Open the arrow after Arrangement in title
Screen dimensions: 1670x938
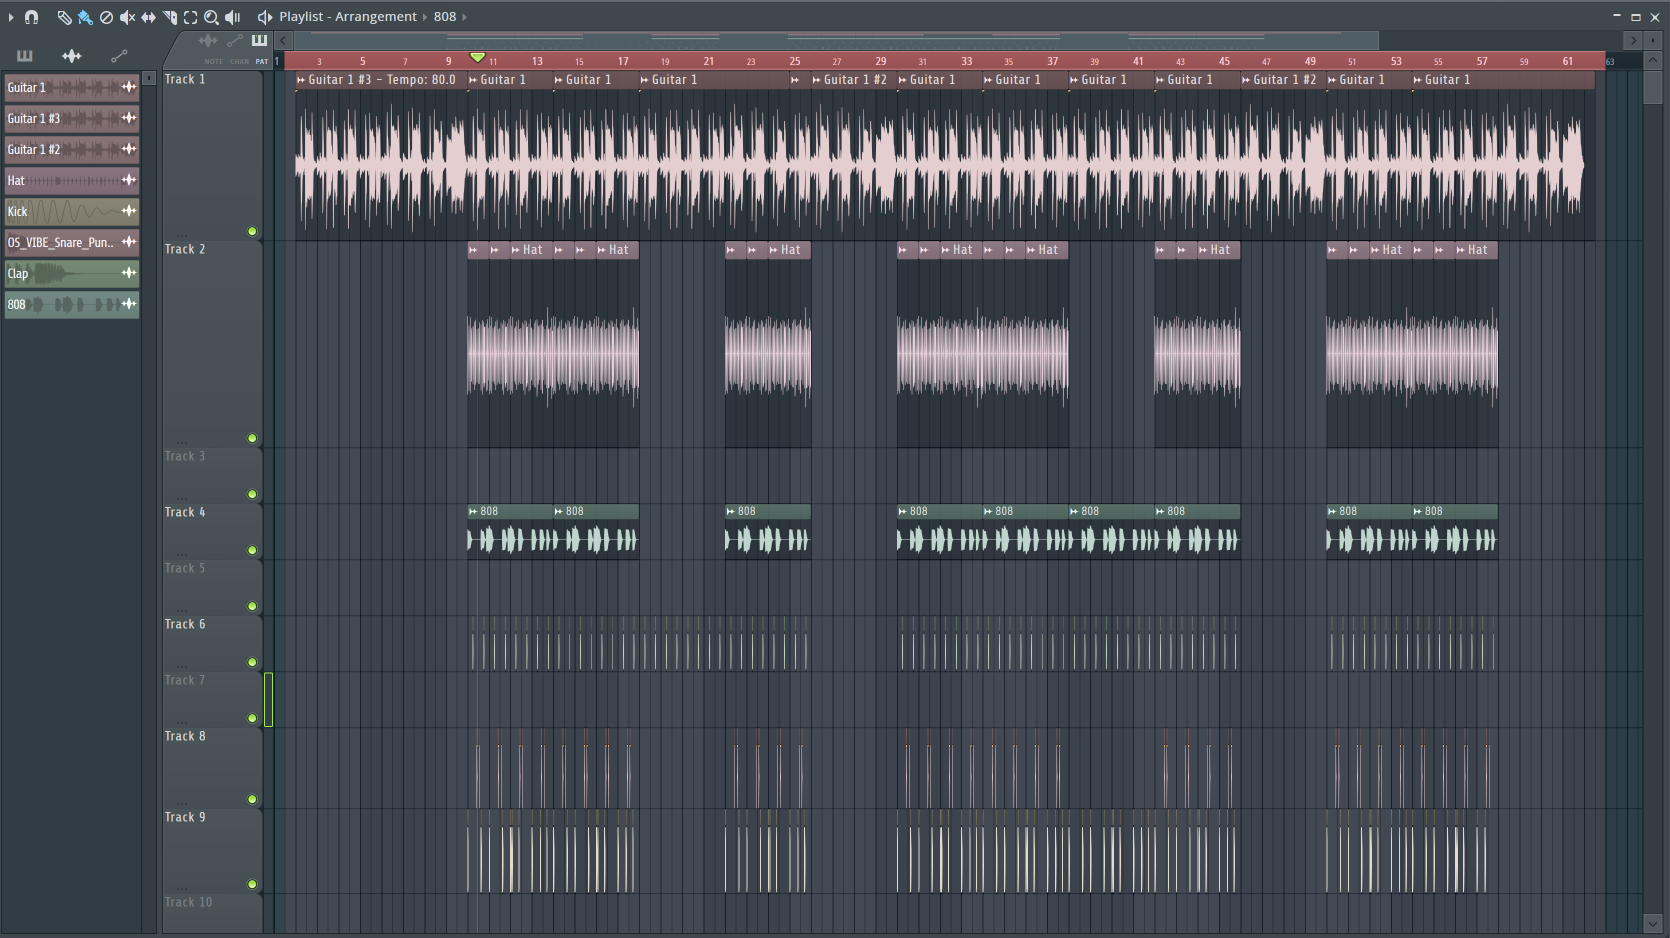point(425,17)
